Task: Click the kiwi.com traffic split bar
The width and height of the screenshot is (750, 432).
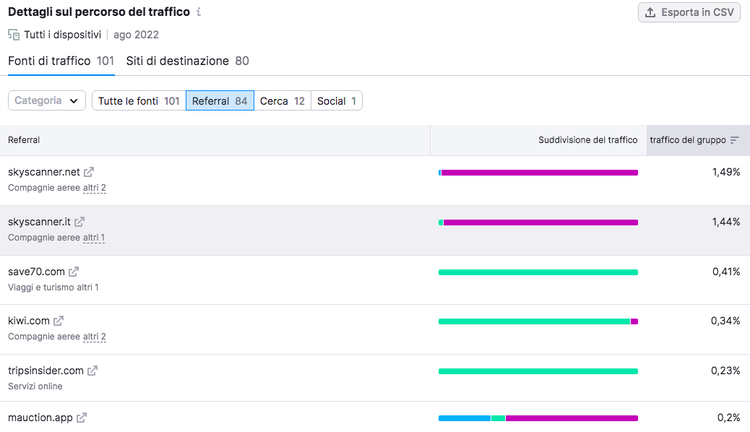Action: (538, 321)
